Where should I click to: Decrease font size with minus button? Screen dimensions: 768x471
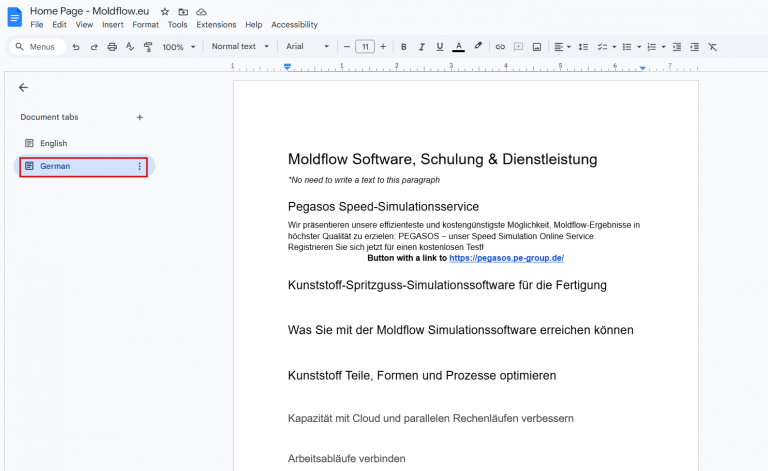347,47
